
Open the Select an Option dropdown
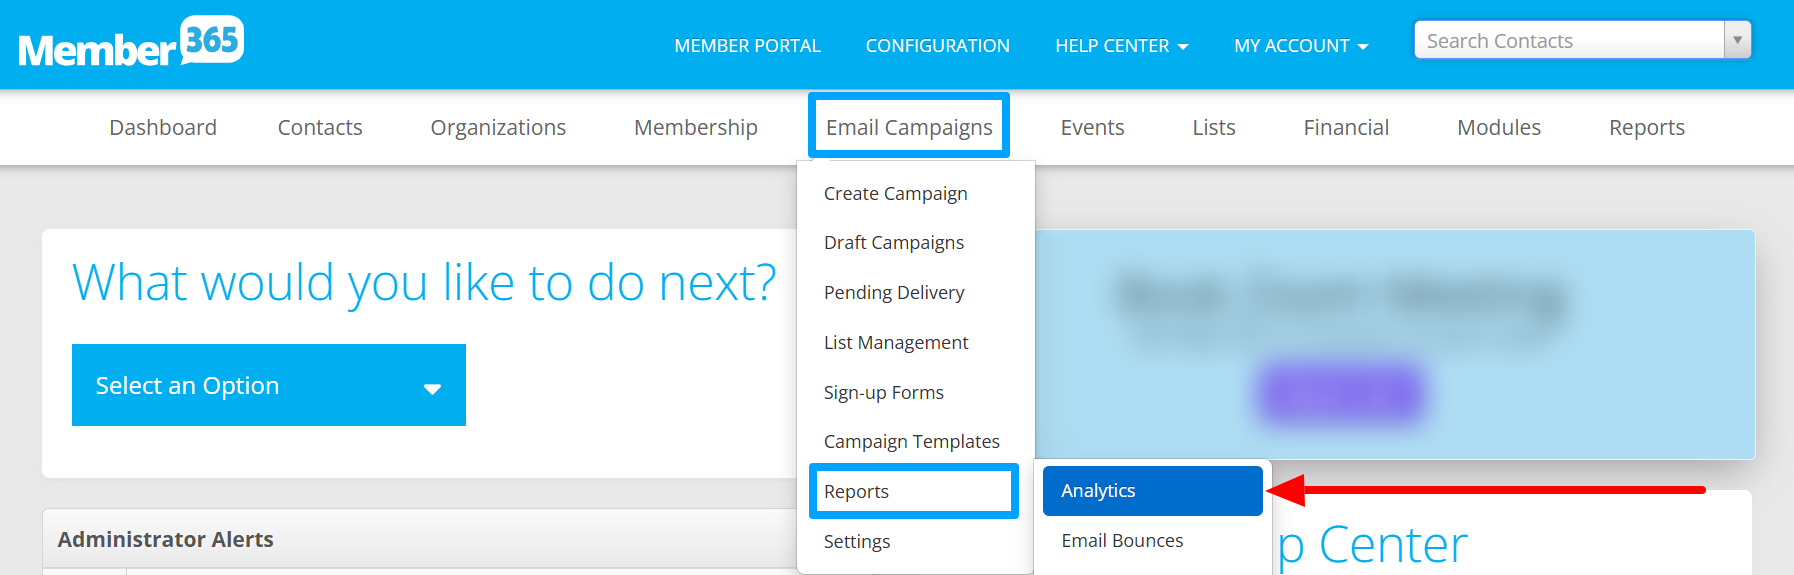coord(269,385)
